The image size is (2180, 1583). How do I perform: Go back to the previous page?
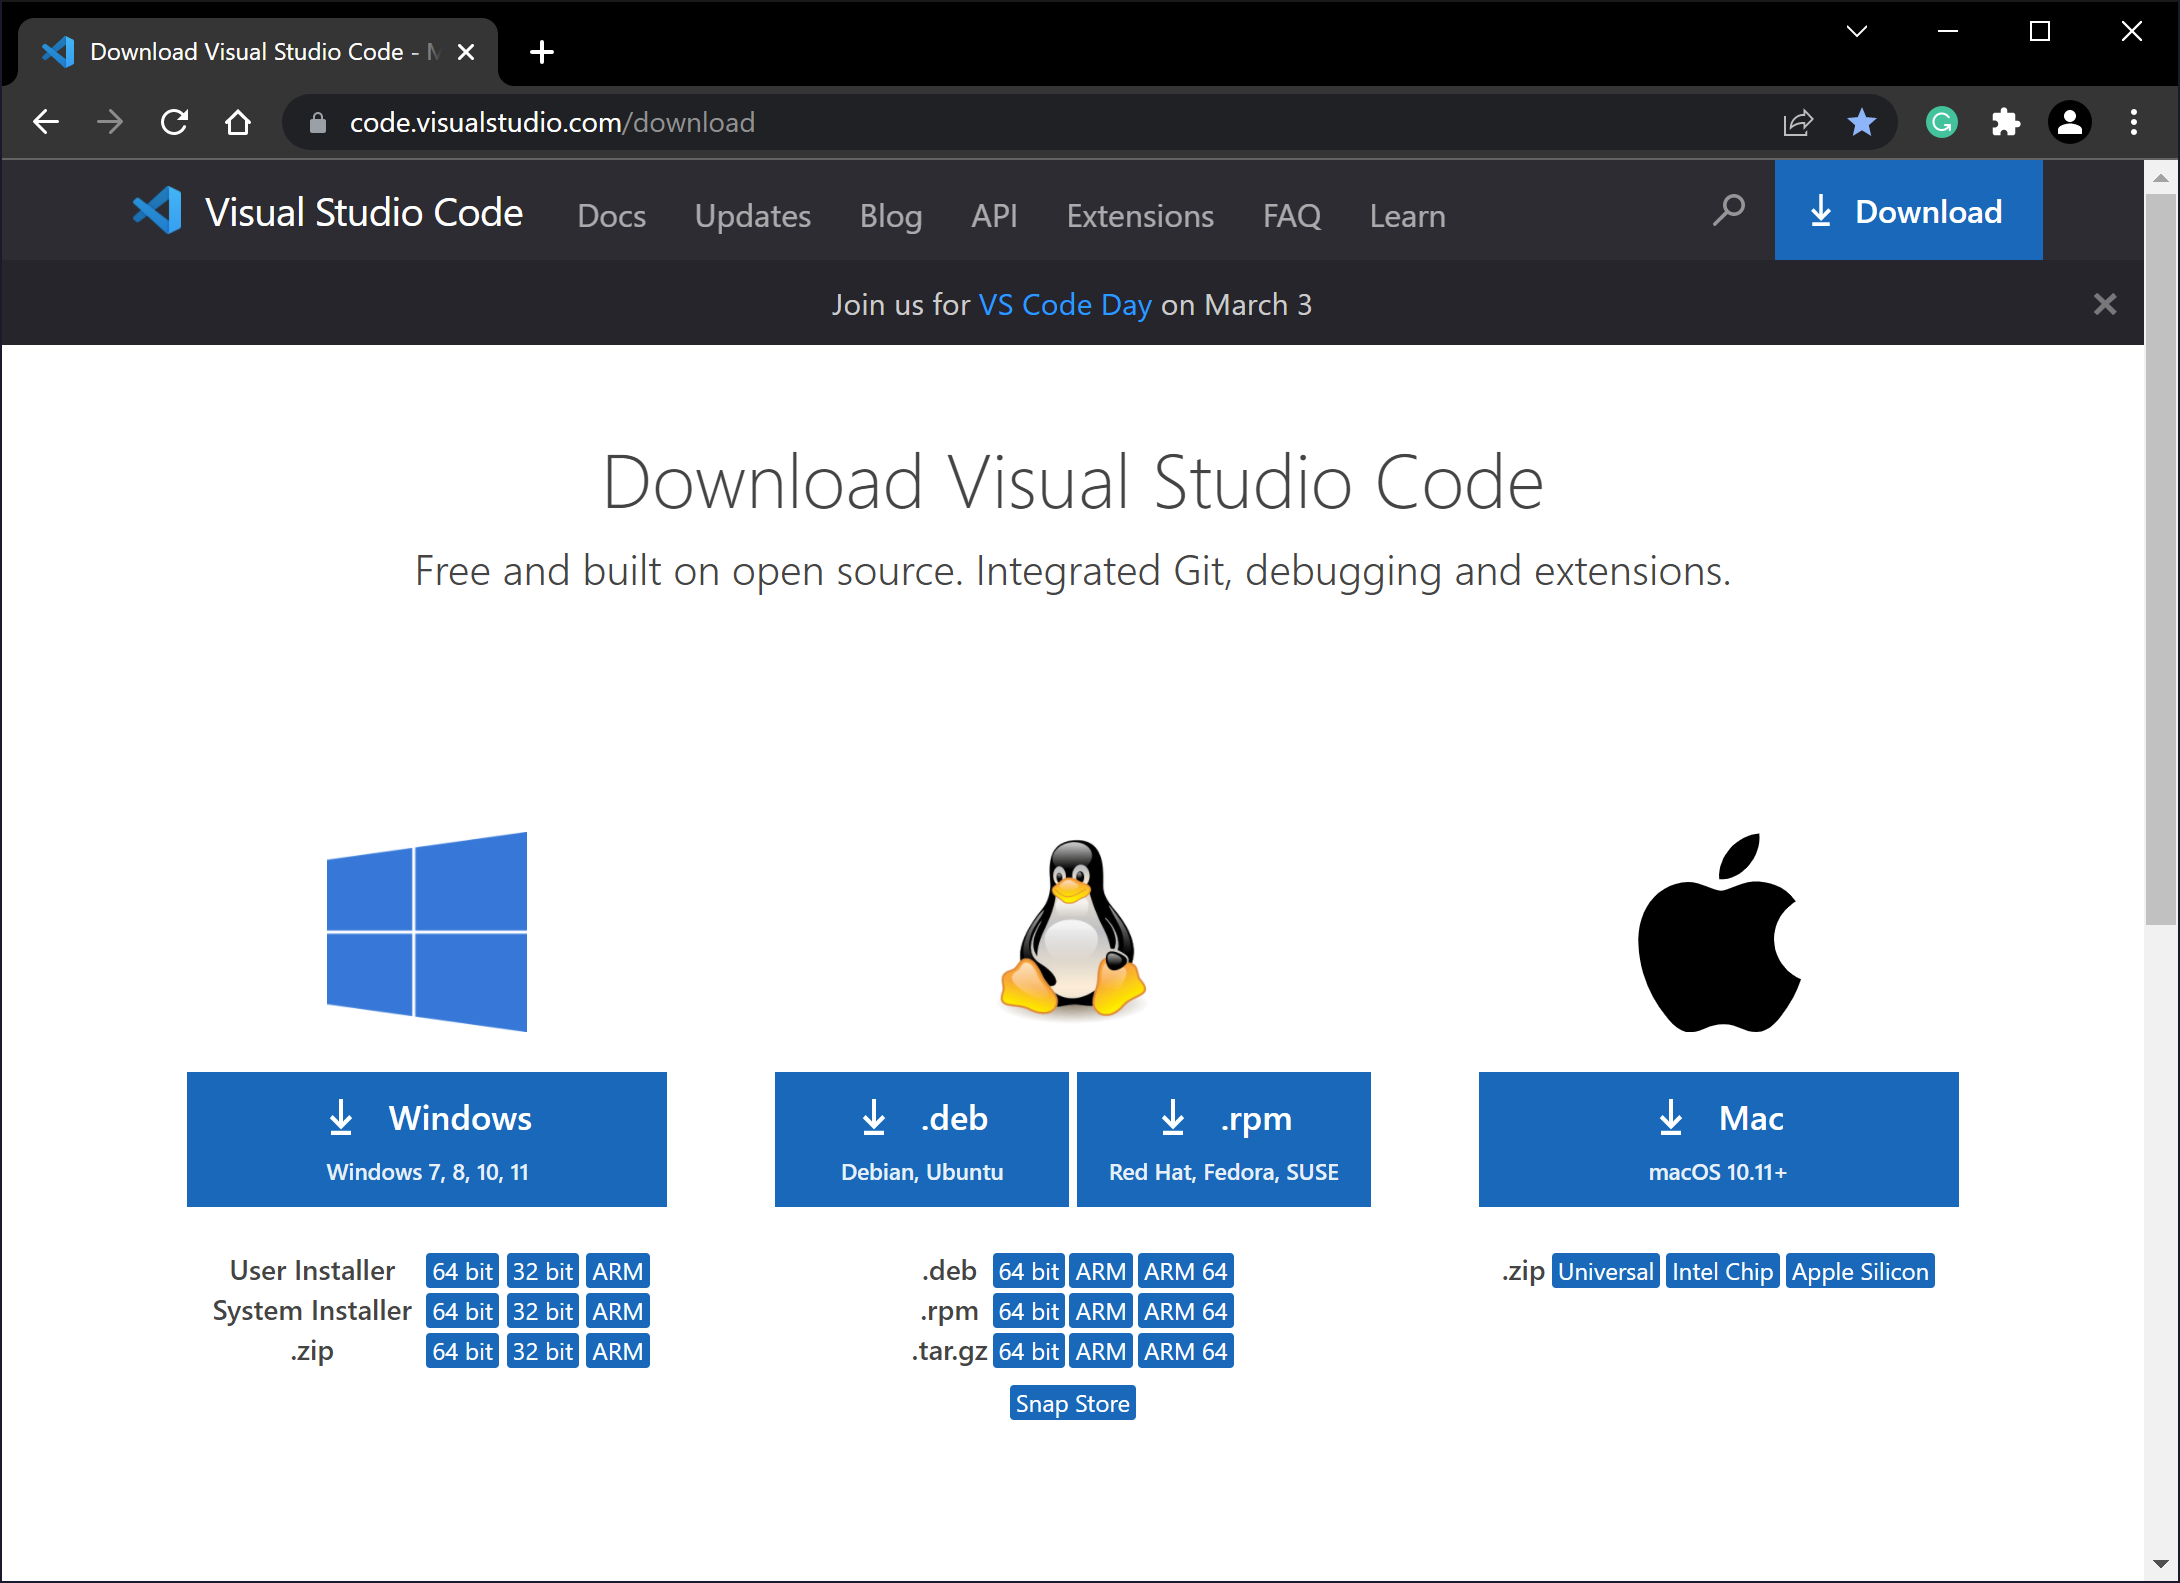[x=46, y=122]
